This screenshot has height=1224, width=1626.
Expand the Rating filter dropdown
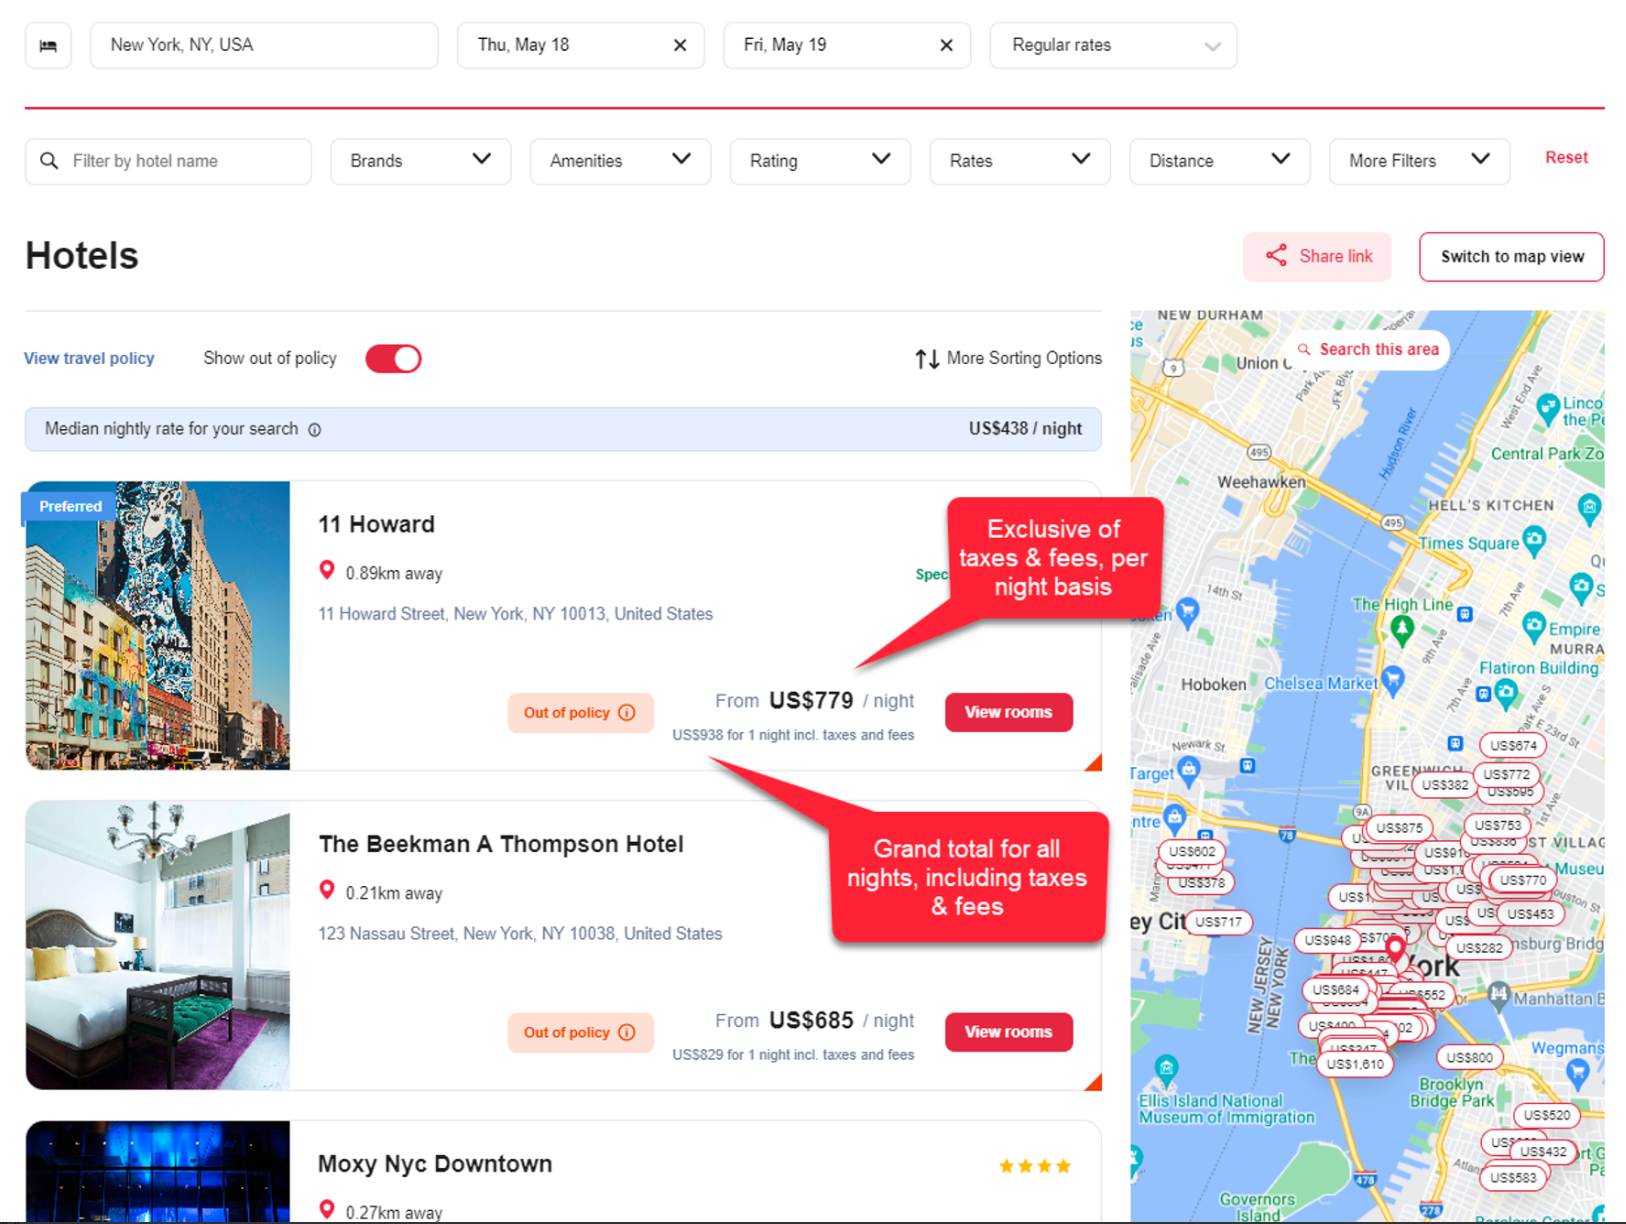[x=820, y=161]
